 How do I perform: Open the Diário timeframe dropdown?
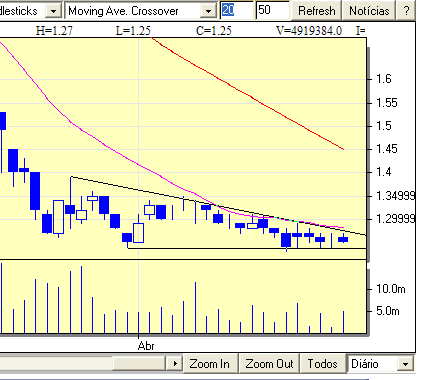[405, 364]
